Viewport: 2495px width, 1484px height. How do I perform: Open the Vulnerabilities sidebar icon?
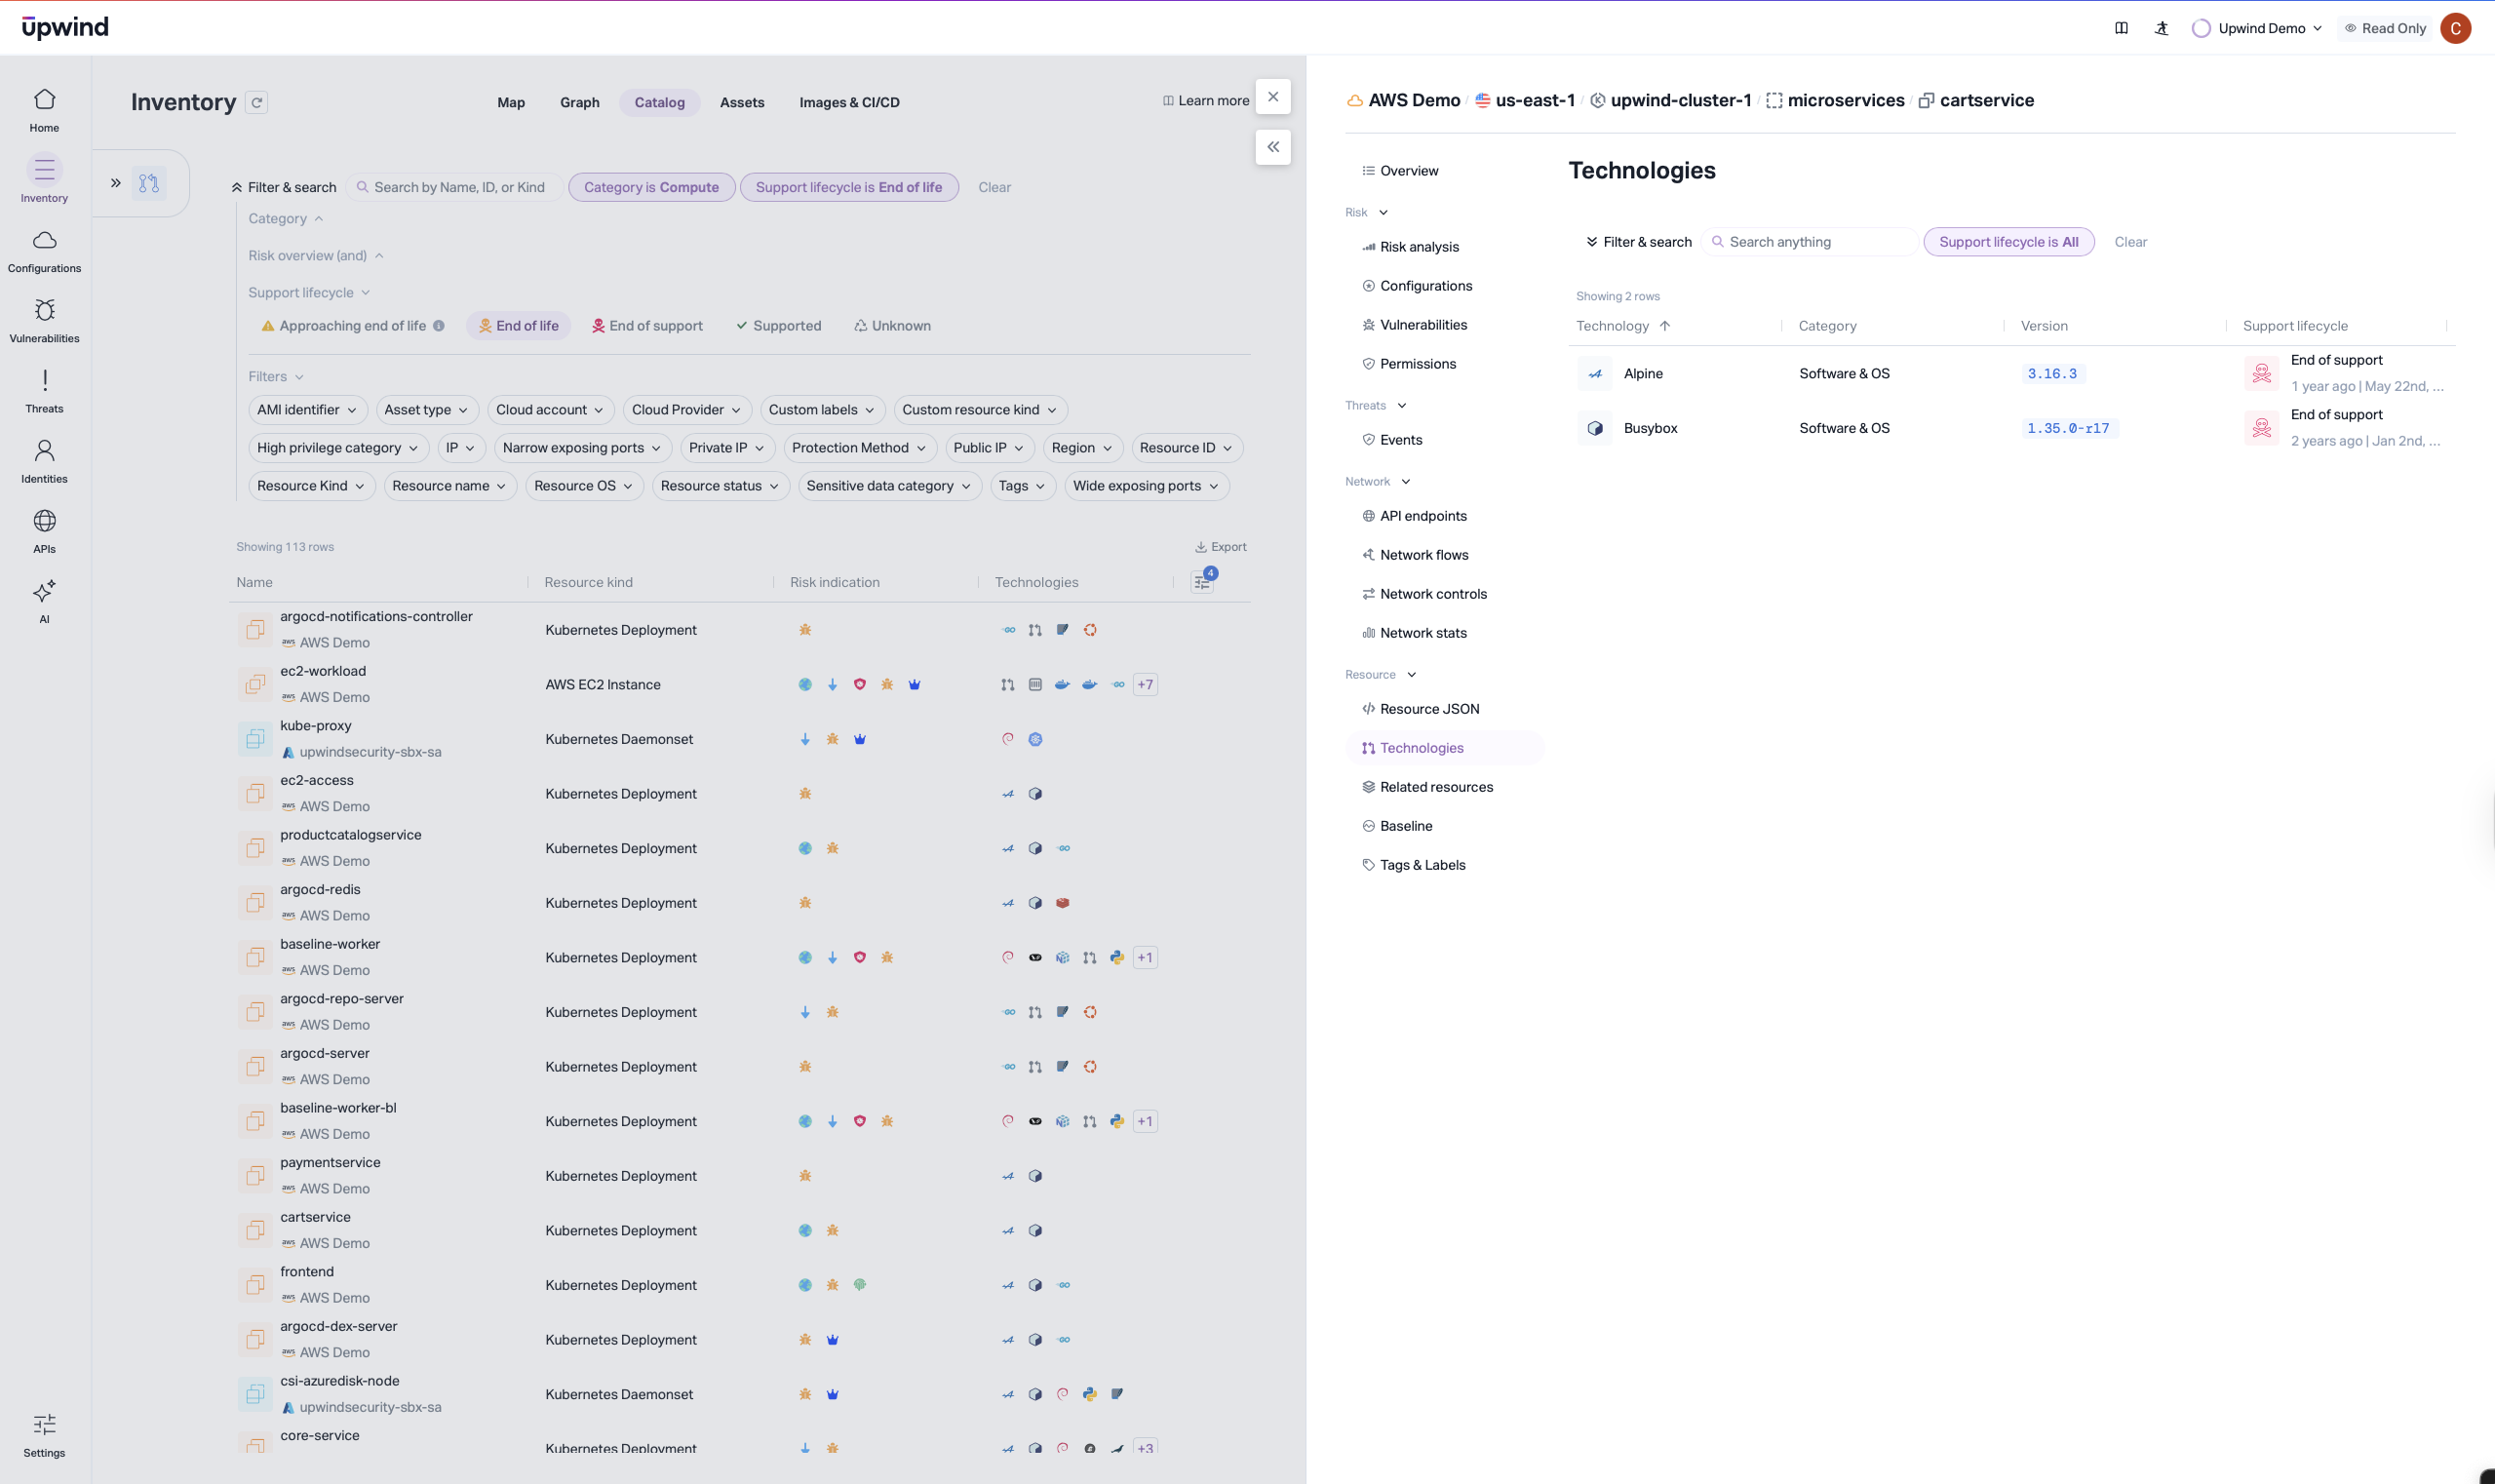(44, 311)
